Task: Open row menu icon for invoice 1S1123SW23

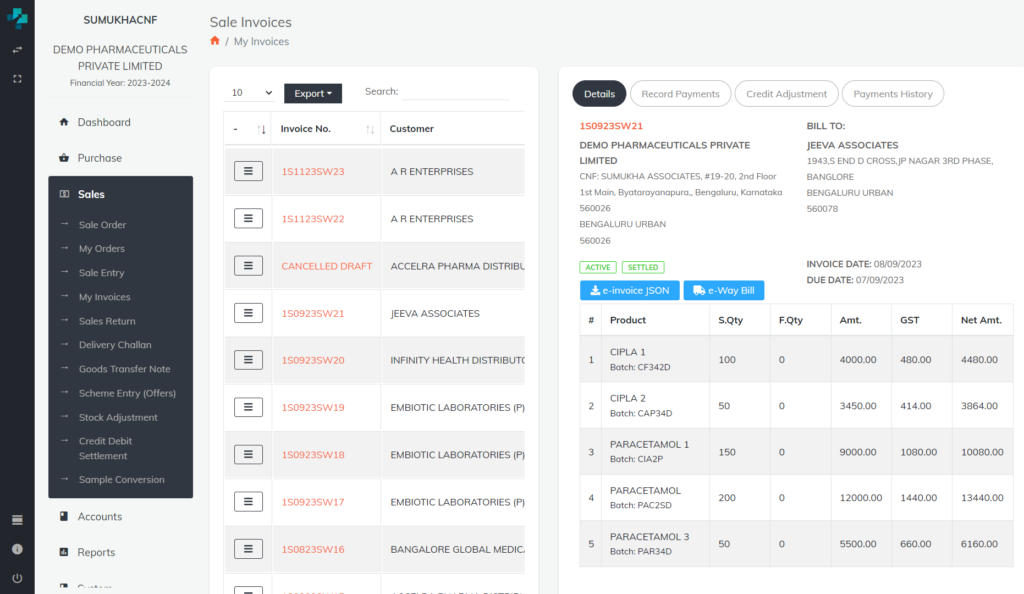Action: coord(248,171)
